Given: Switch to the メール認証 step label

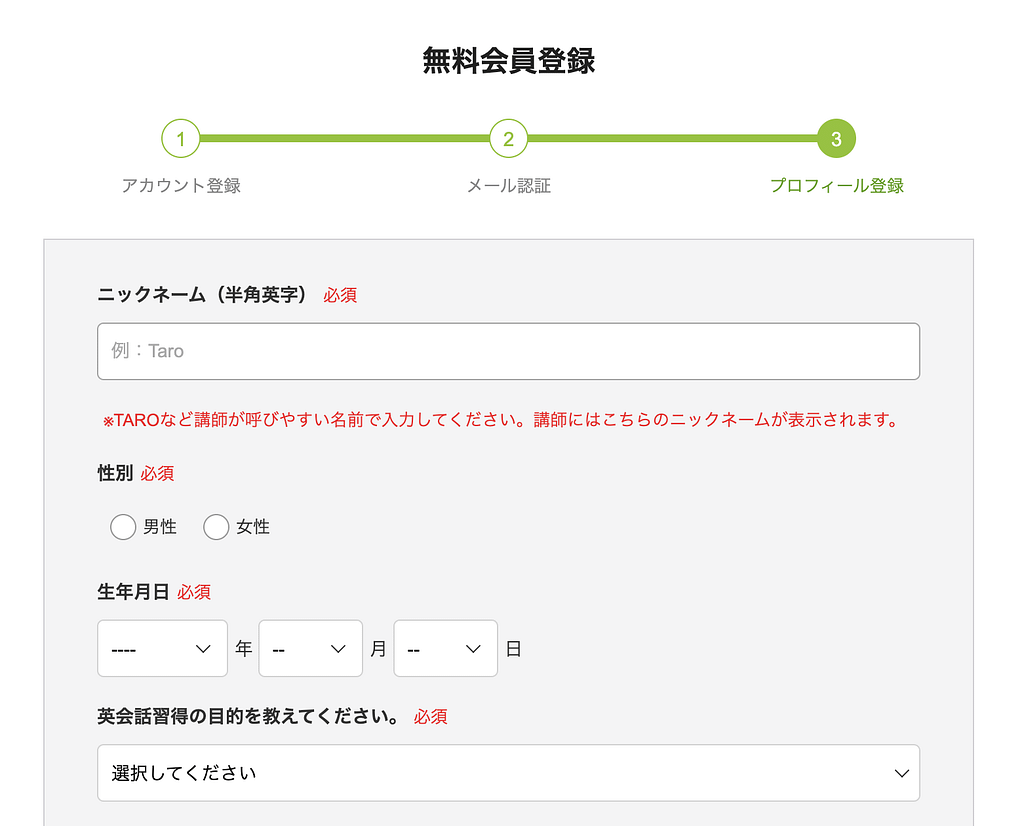Looking at the screenshot, I should click(x=508, y=185).
